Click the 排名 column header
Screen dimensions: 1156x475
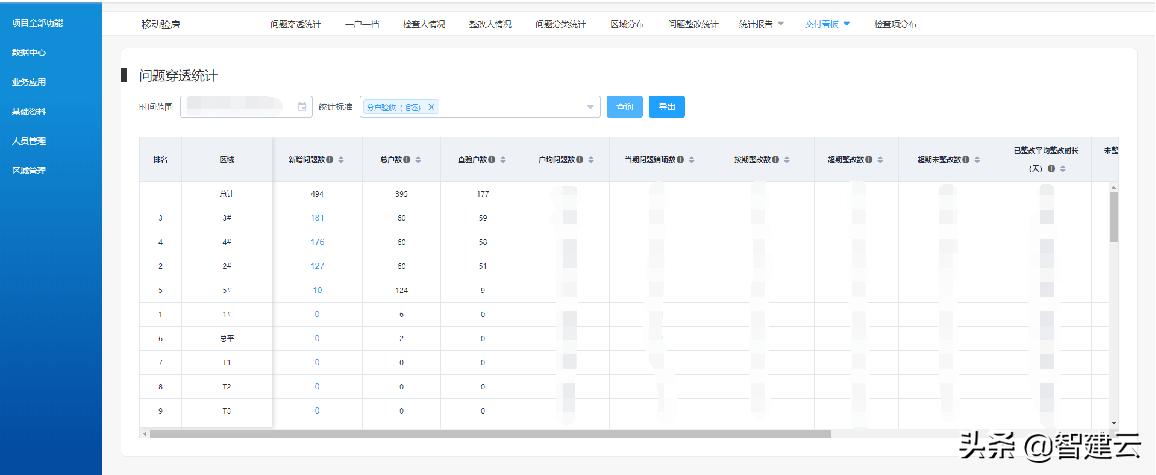(160, 159)
